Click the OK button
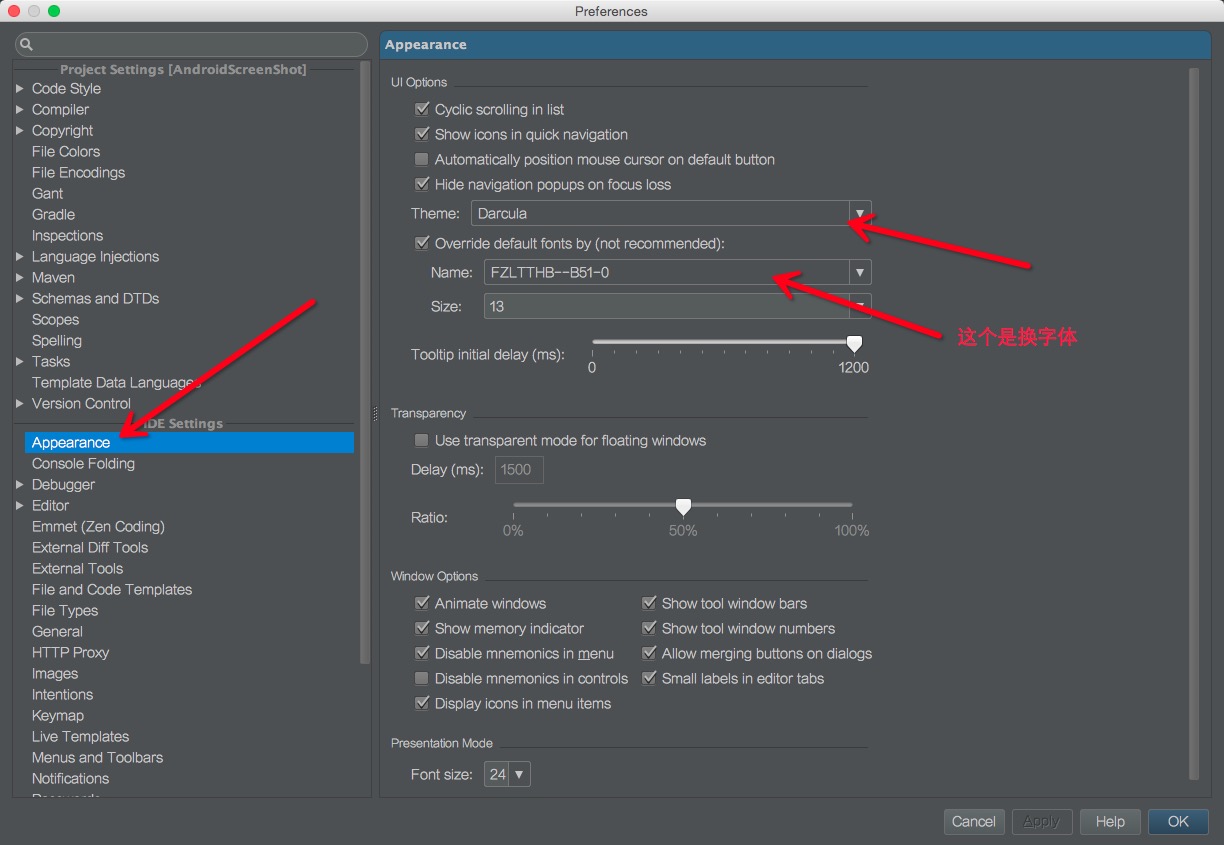Image resolution: width=1224 pixels, height=845 pixels. 1178,822
